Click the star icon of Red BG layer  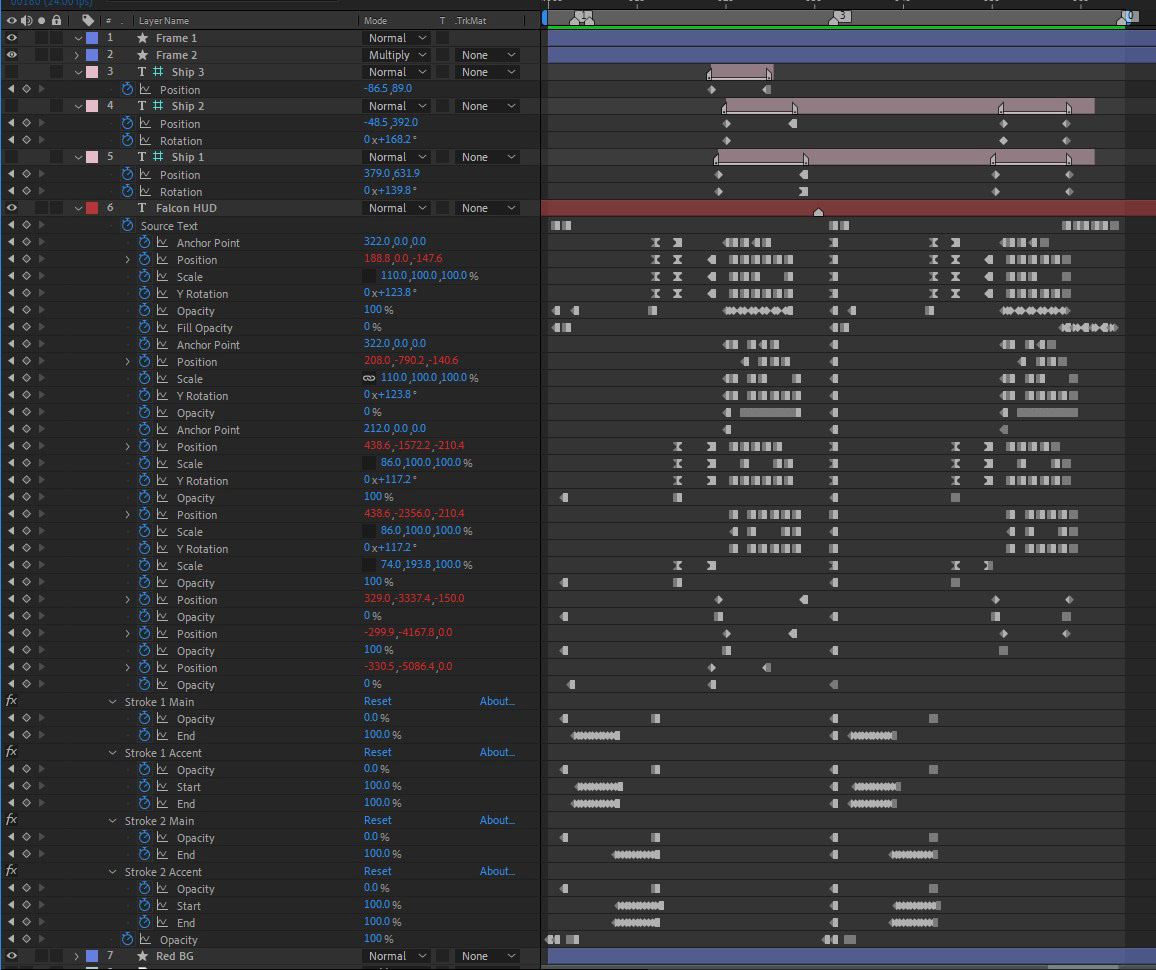tap(142, 956)
